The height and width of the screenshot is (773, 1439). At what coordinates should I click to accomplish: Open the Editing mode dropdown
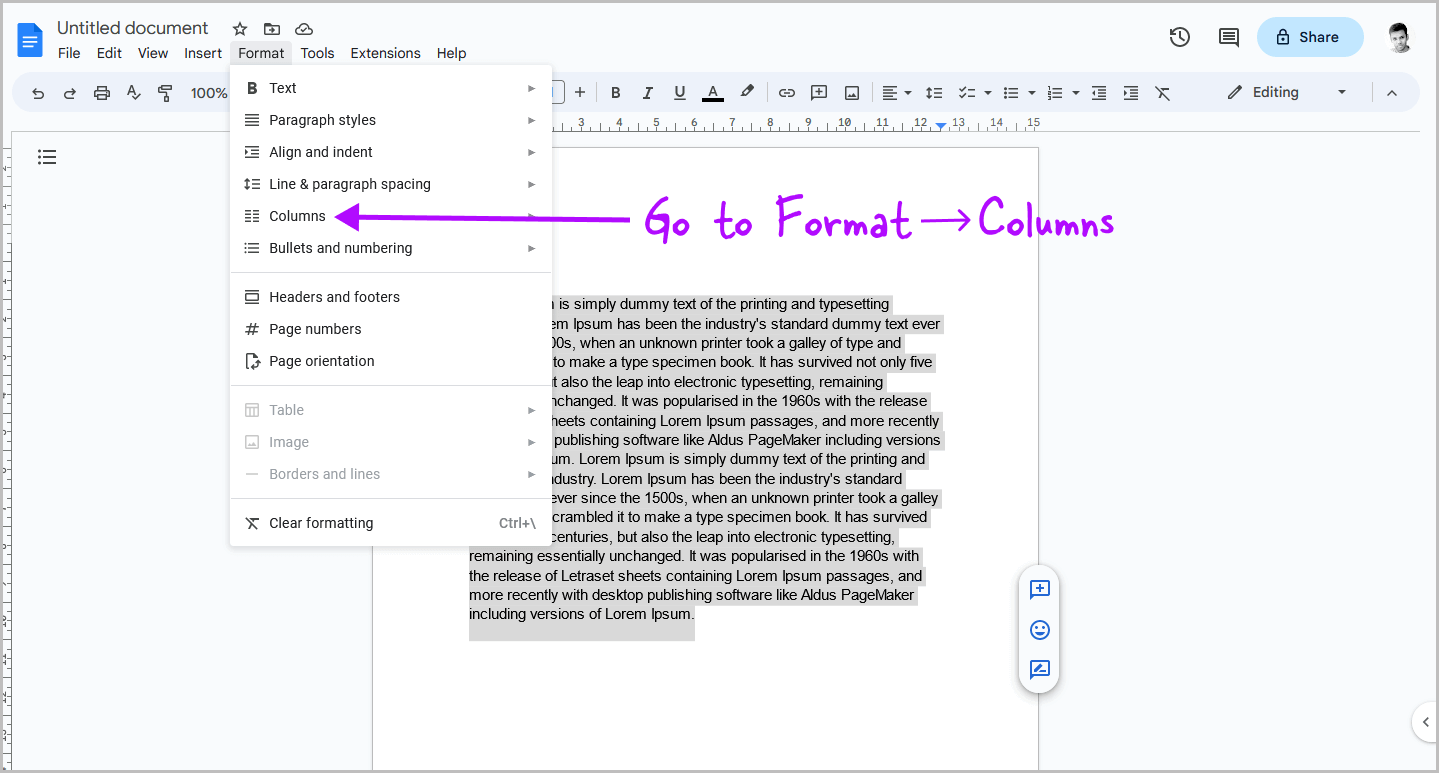[1343, 92]
